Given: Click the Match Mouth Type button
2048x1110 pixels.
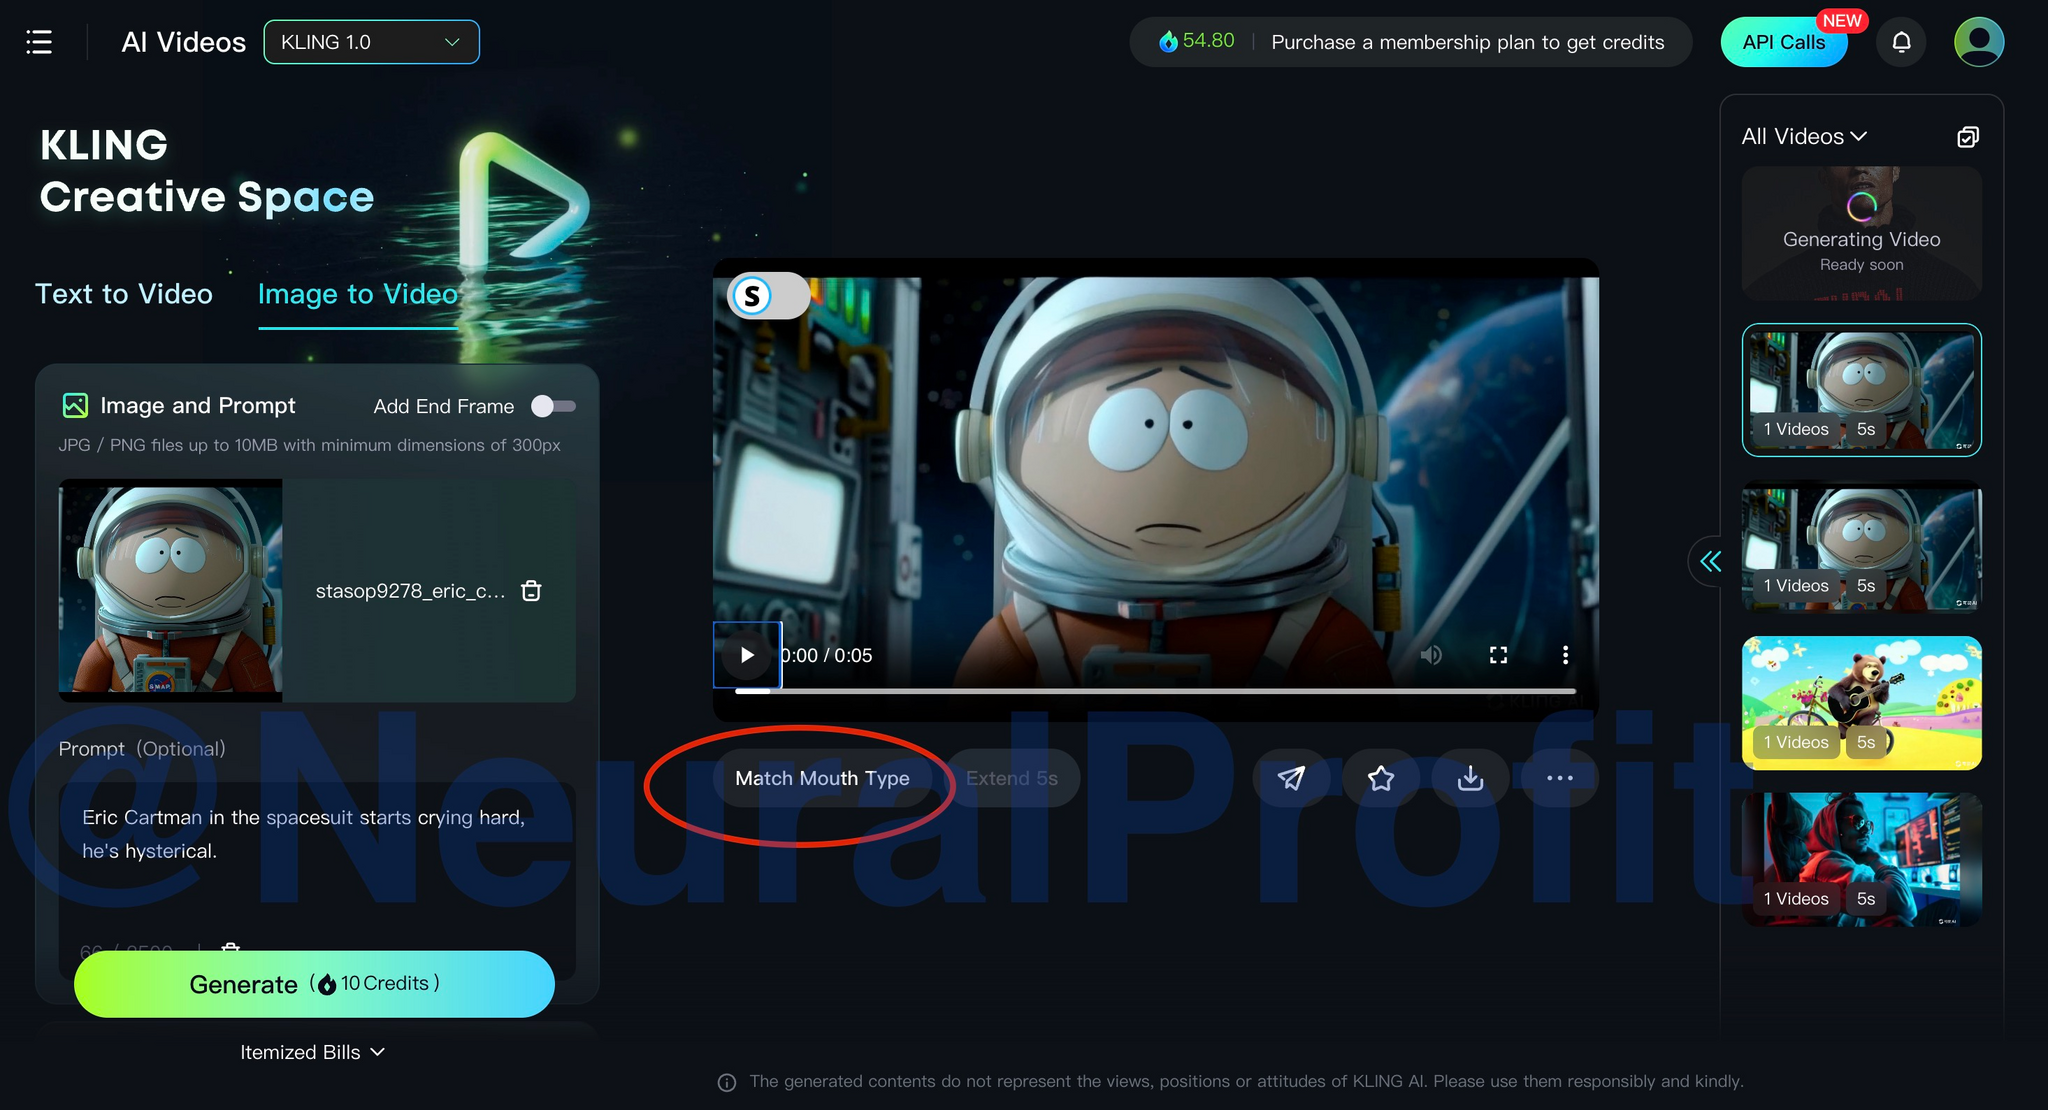Looking at the screenshot, I should [x=822, y=778].
